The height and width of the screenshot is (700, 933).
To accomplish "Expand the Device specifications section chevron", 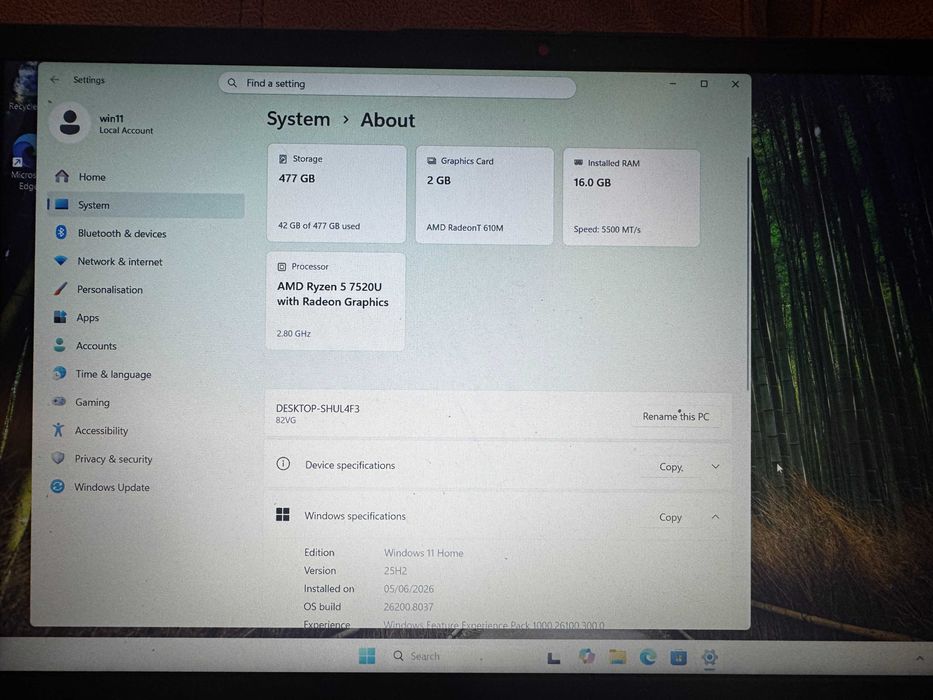I will coord(715,467).
